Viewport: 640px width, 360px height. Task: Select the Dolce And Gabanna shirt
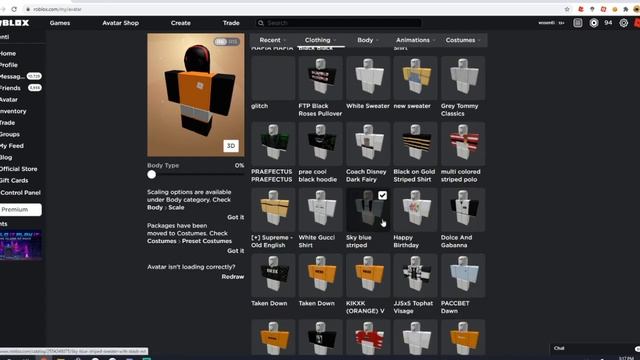[x=463, y=210]
